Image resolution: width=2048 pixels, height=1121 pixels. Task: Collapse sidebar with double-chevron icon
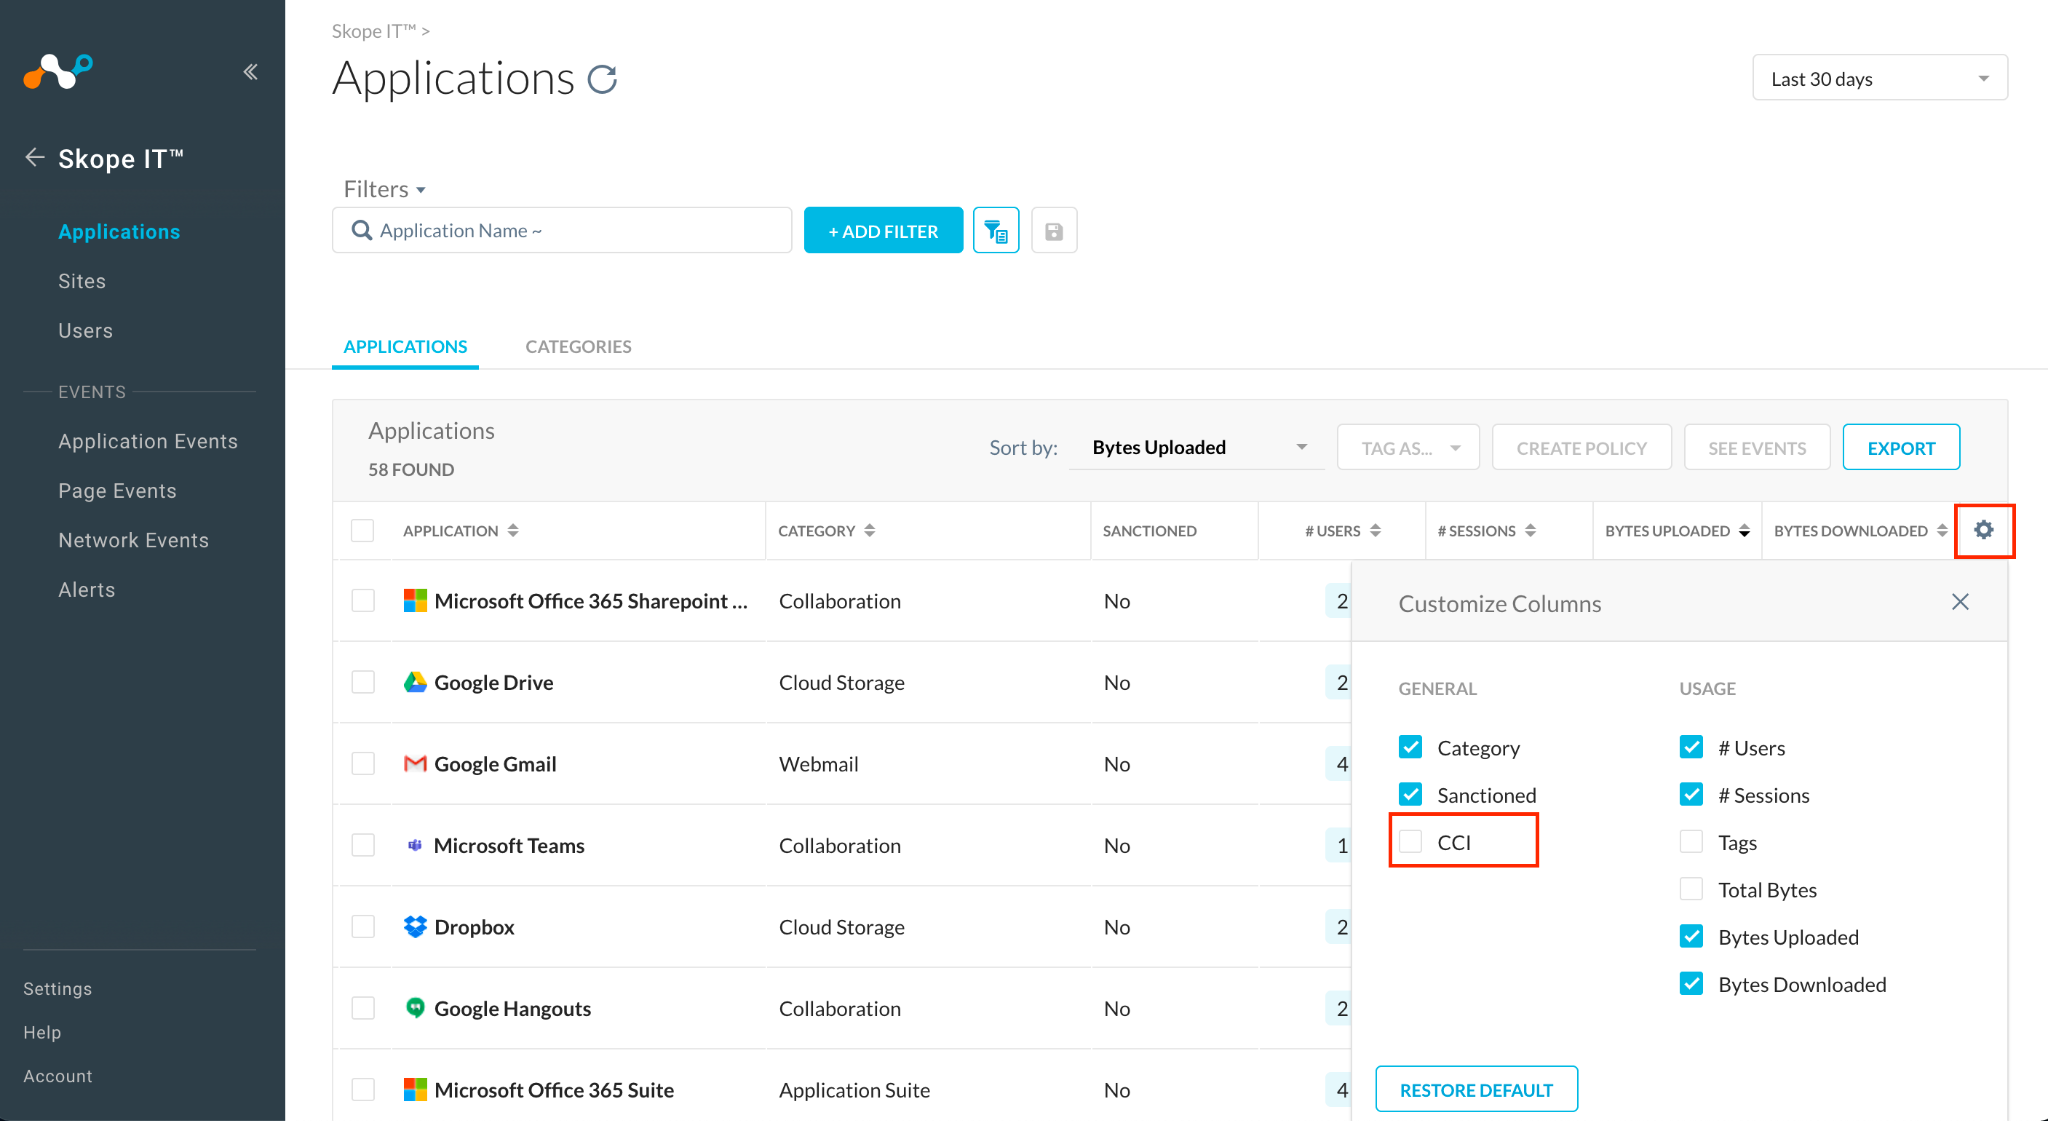[250, 71]
